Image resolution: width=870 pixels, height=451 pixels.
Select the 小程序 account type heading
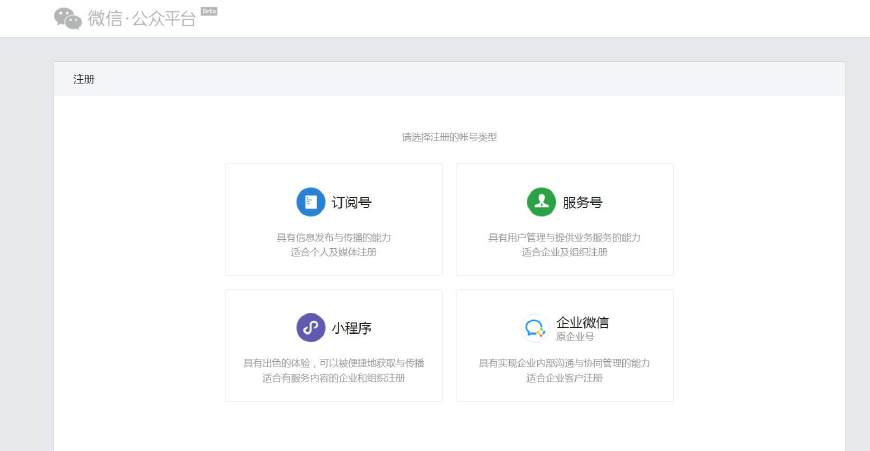click(351, 328)
